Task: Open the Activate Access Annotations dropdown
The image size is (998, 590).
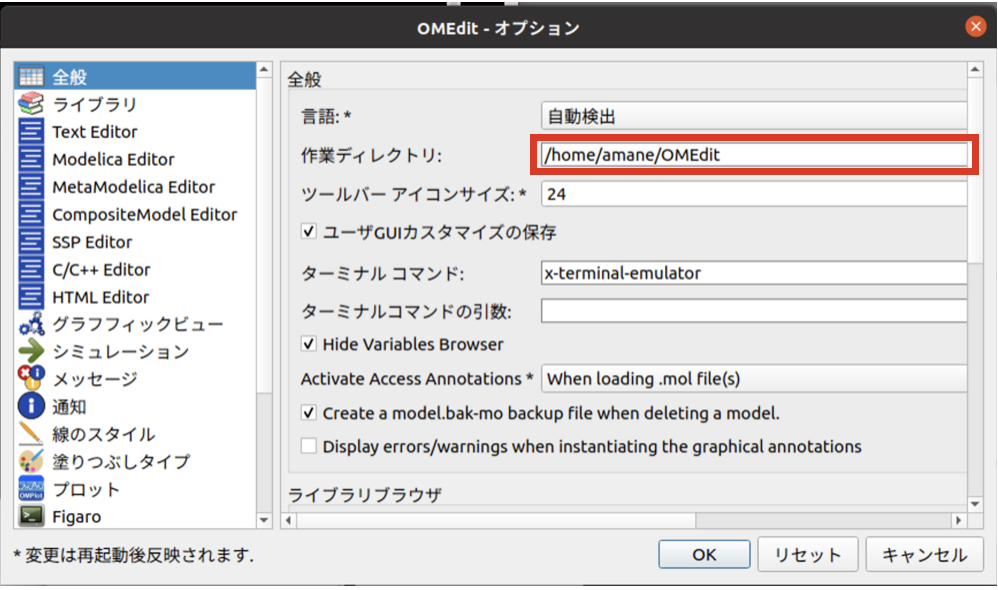Action: [754, 379]
